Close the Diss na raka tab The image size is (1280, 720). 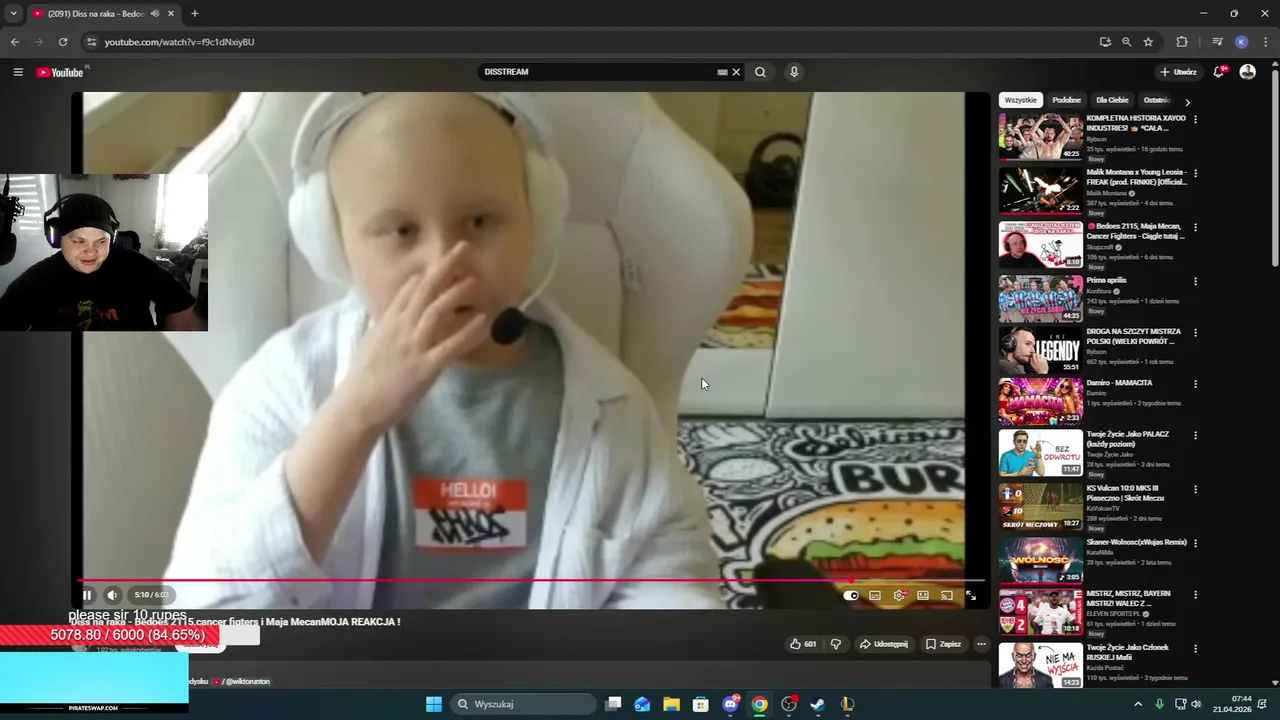pyautogui.click(x=171, y=14)
